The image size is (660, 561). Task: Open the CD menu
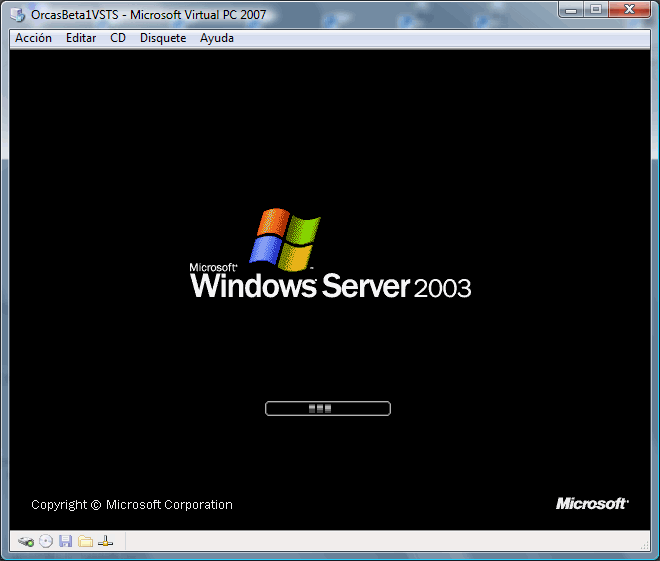[118, 38]
